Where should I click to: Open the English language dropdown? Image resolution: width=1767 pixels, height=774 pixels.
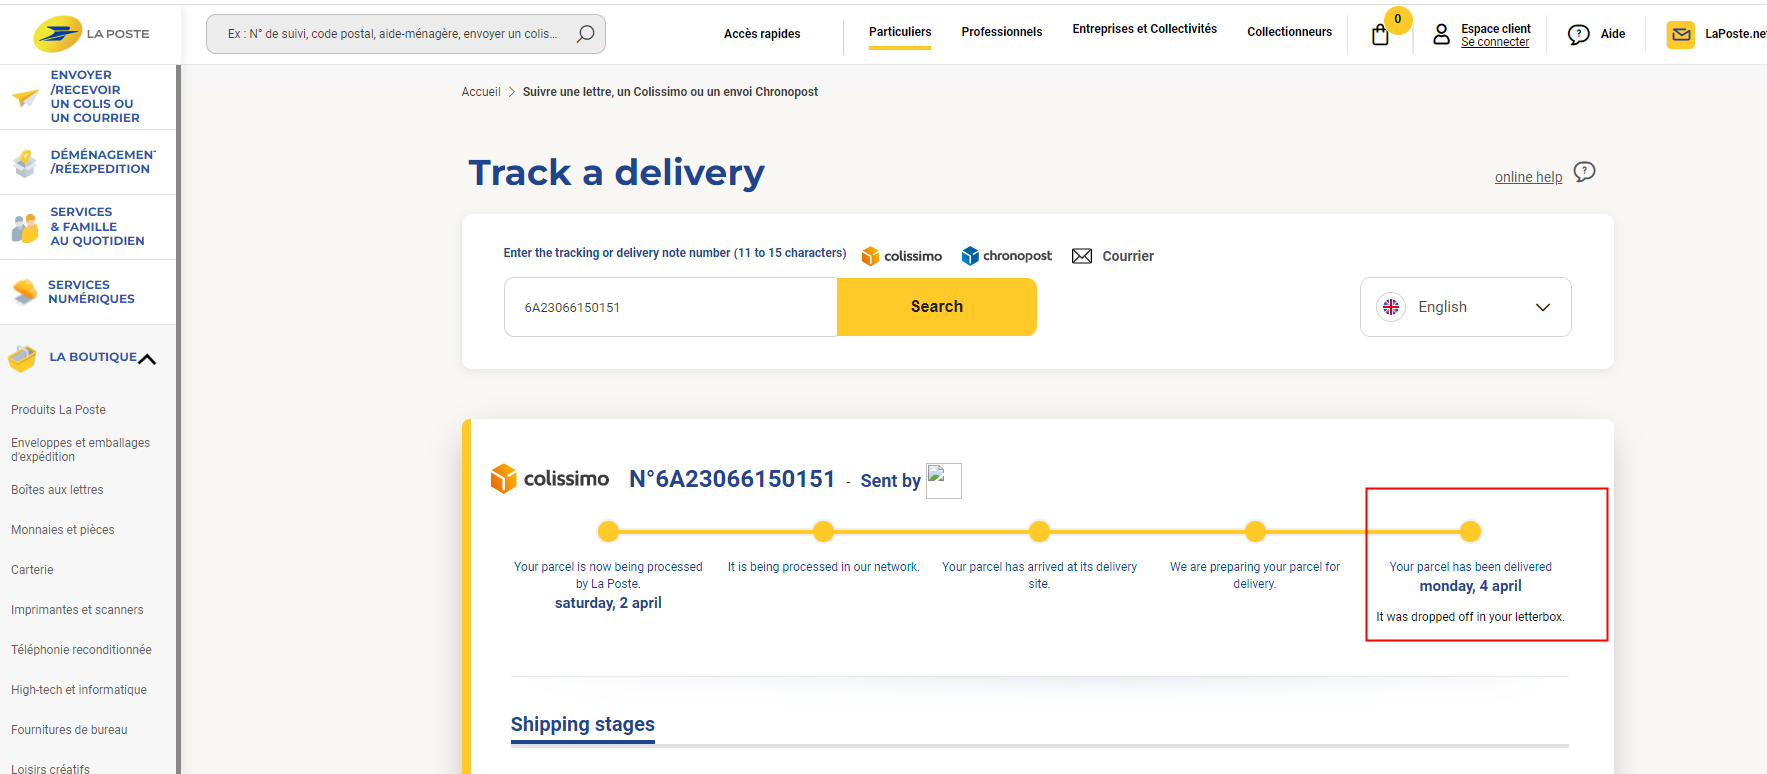[x=1465, y=307]
